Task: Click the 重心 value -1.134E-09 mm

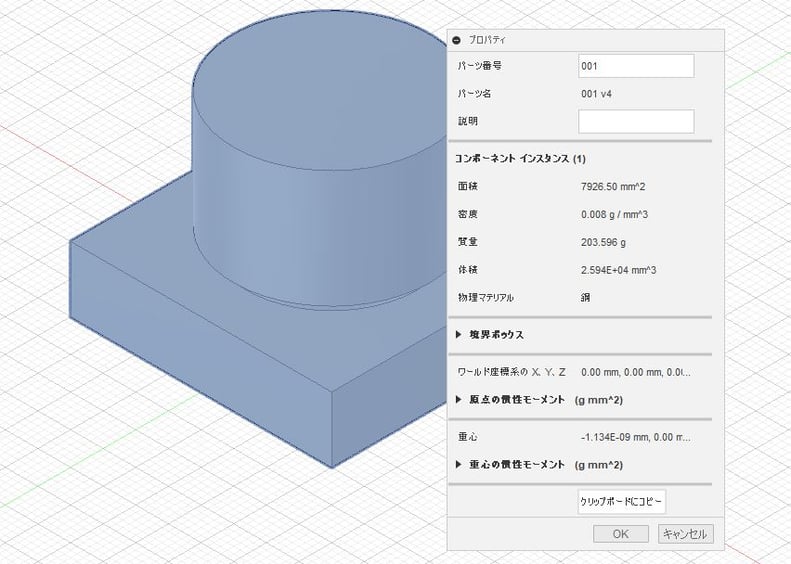Action: (636, 437)
